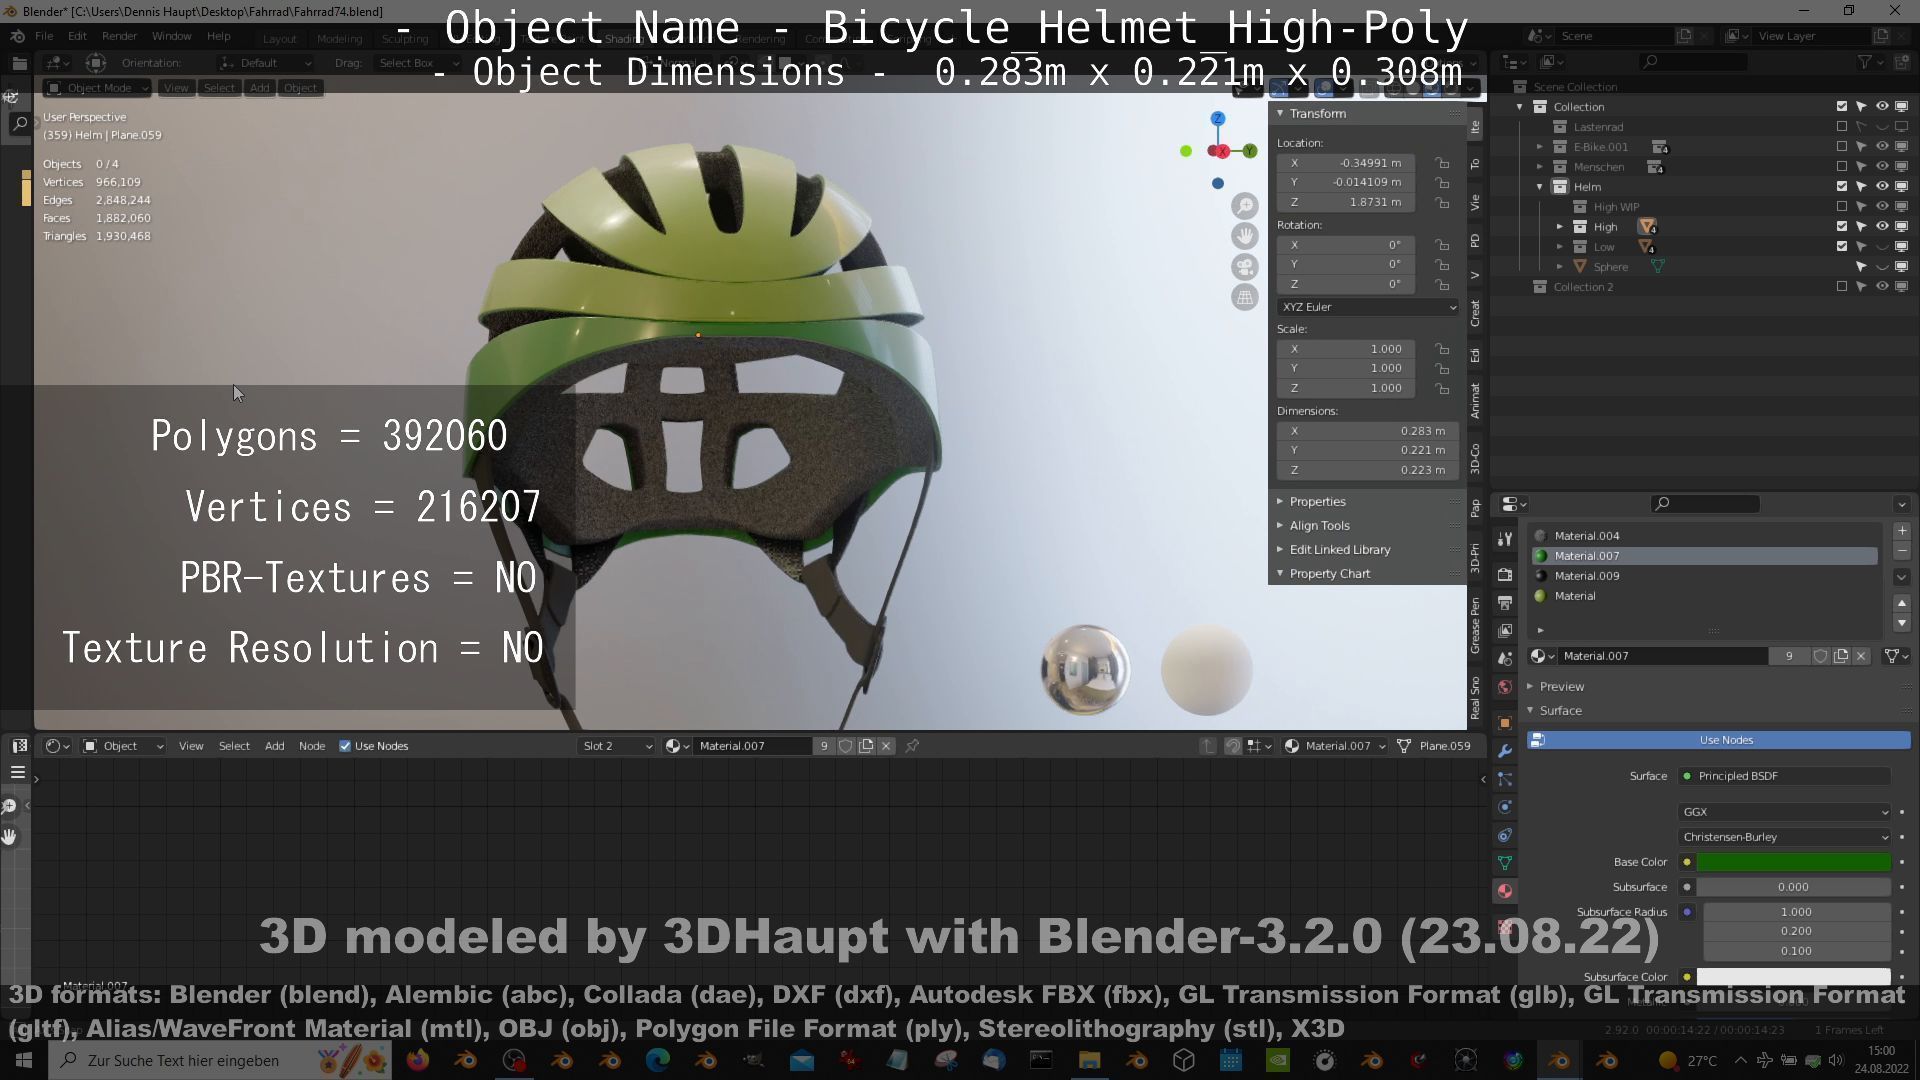
Task: Uncheck exclude checkbox for Helm collection
Action: (x=1842, y=186)
